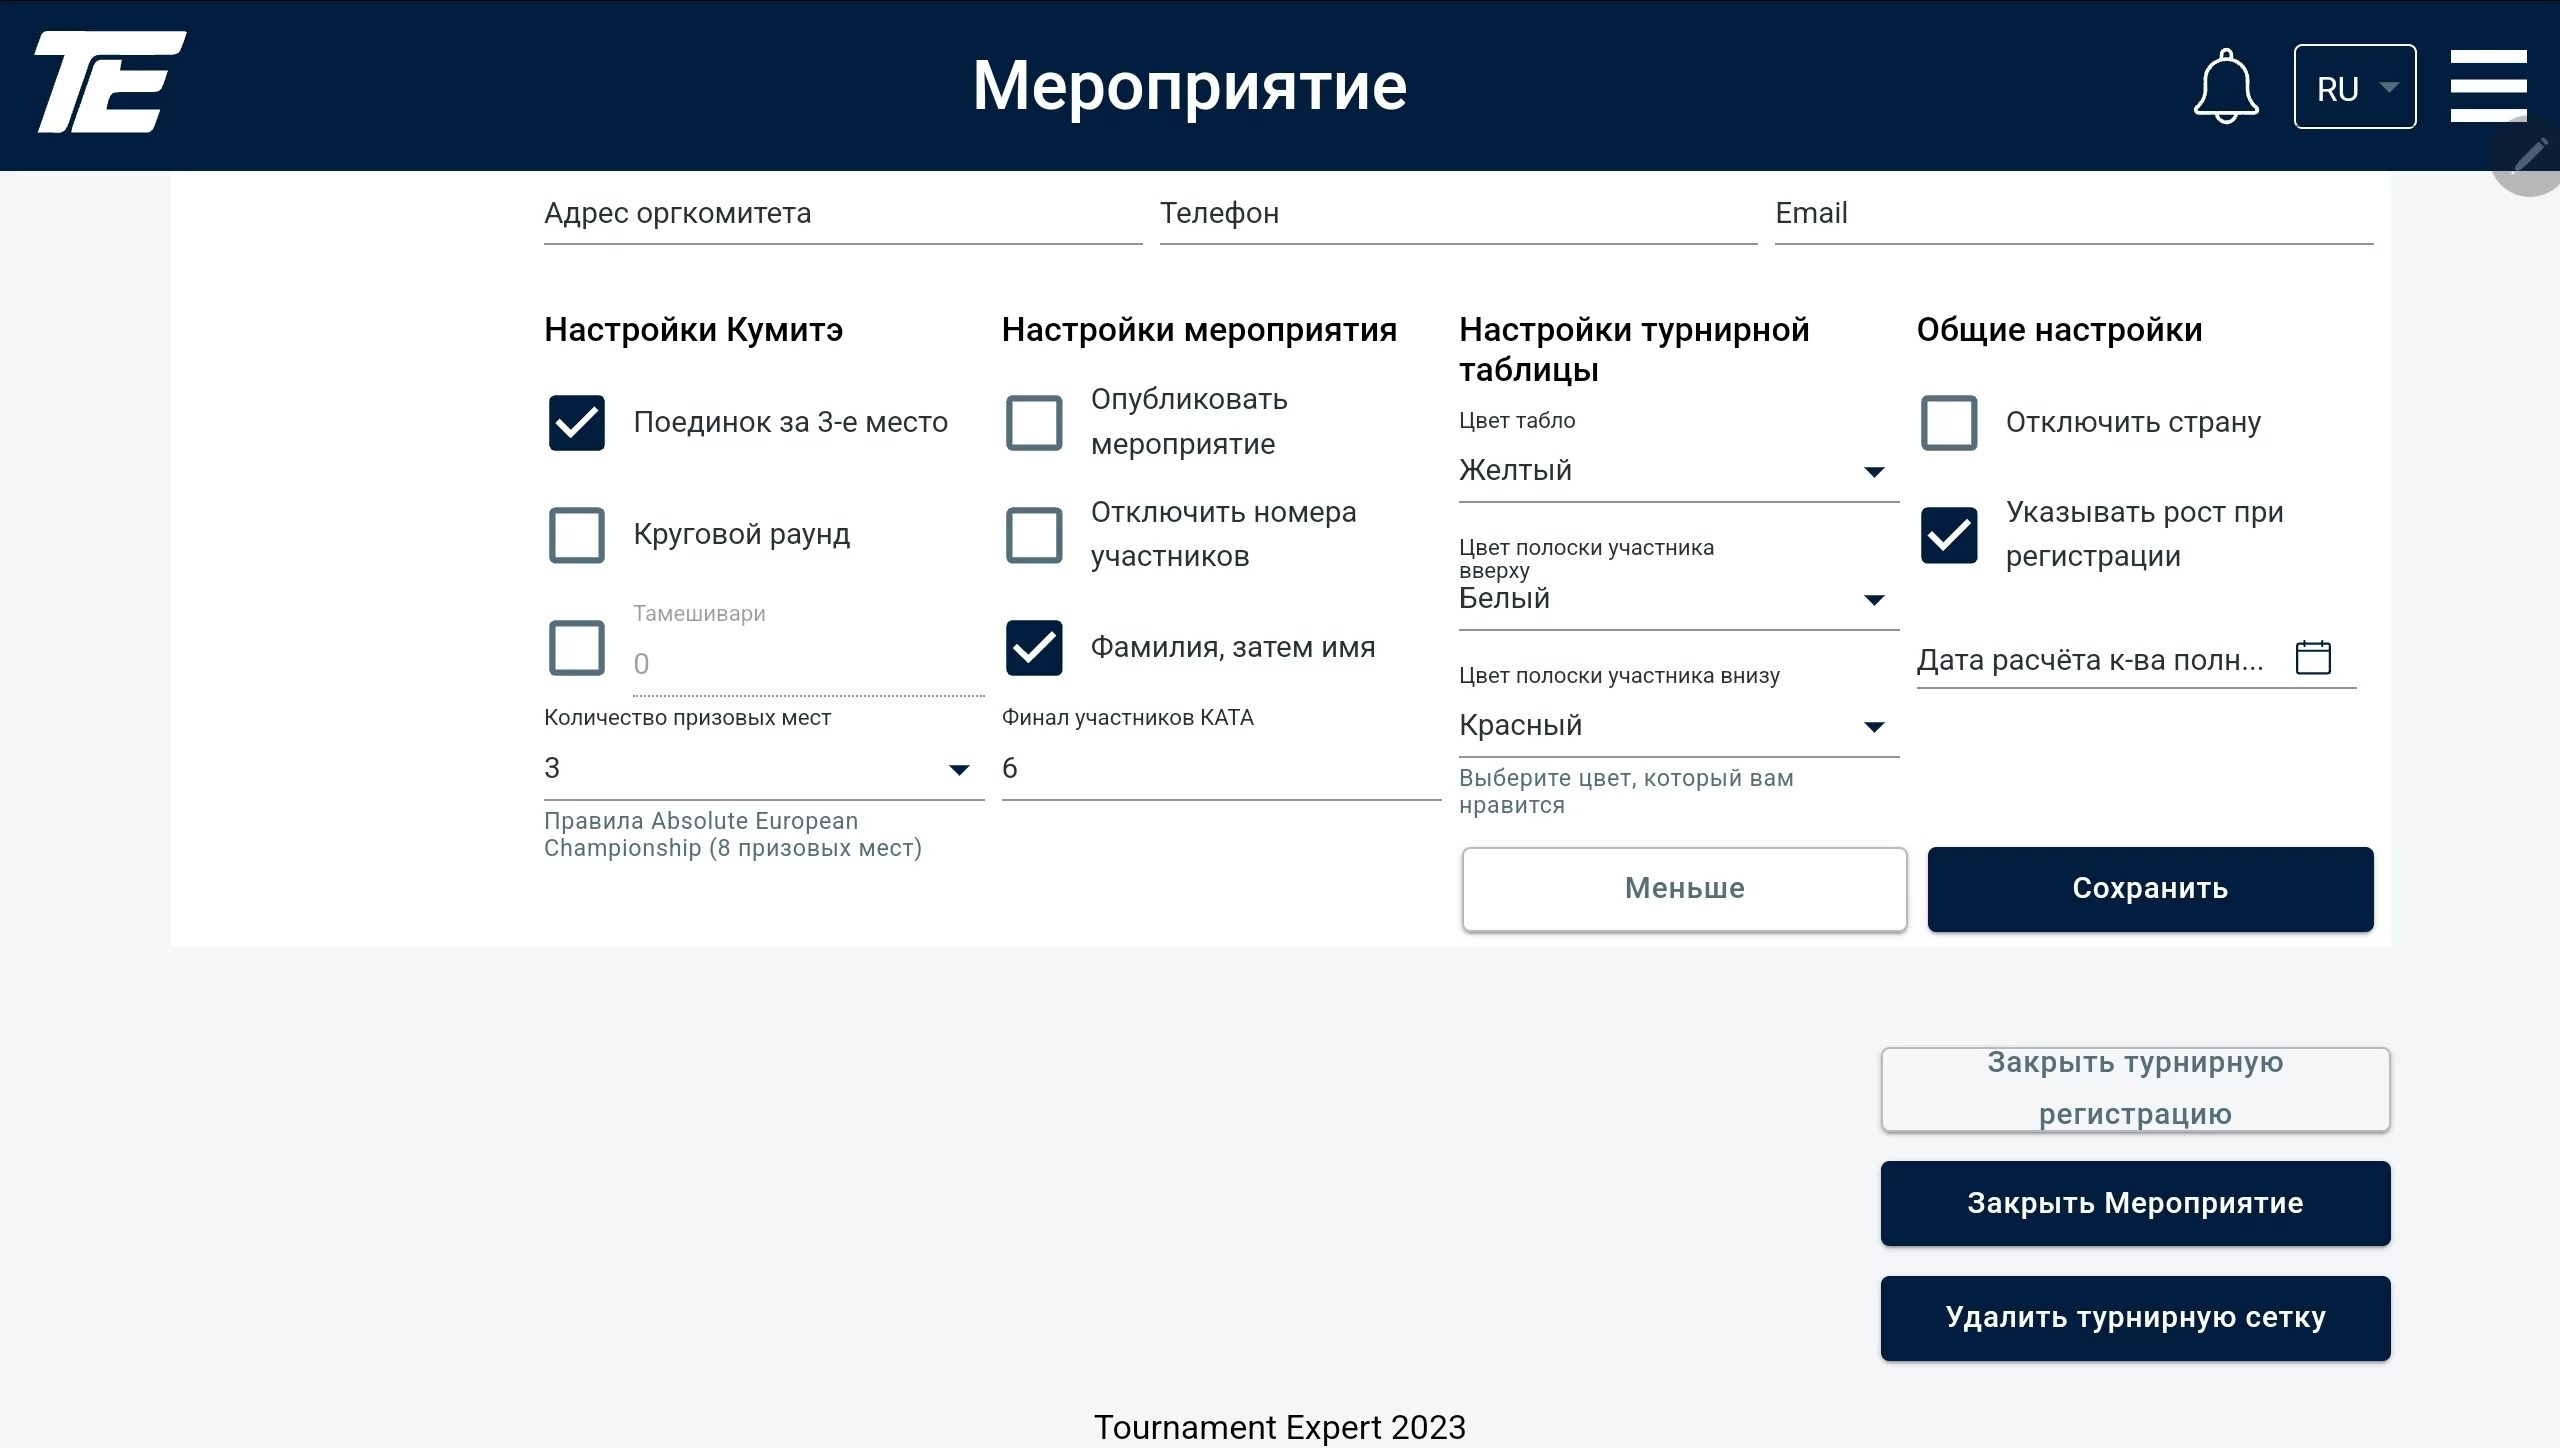Check Отключить номера участников

click(x=1034, y=535)
